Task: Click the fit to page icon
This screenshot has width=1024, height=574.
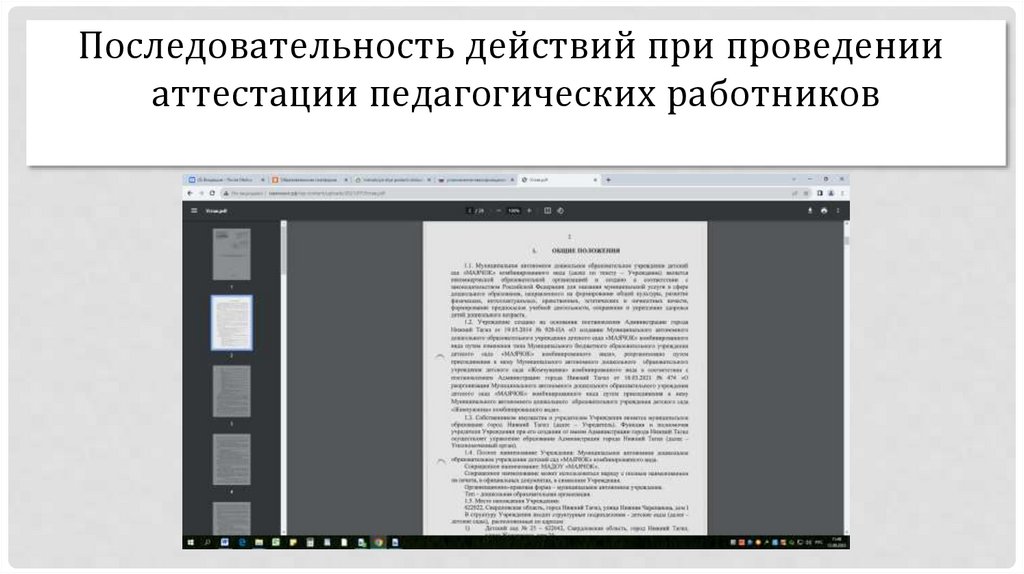Action: [x=547, y=211]
